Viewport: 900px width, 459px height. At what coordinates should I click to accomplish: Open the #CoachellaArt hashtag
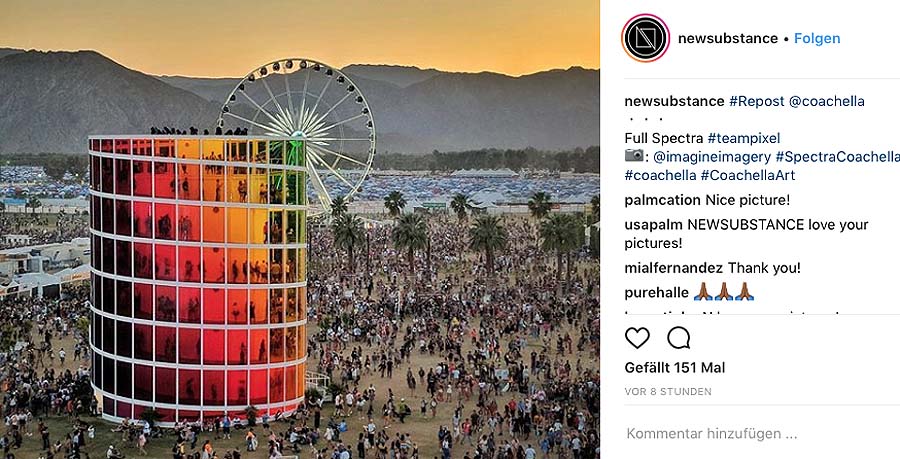click(x=748, y=175)
